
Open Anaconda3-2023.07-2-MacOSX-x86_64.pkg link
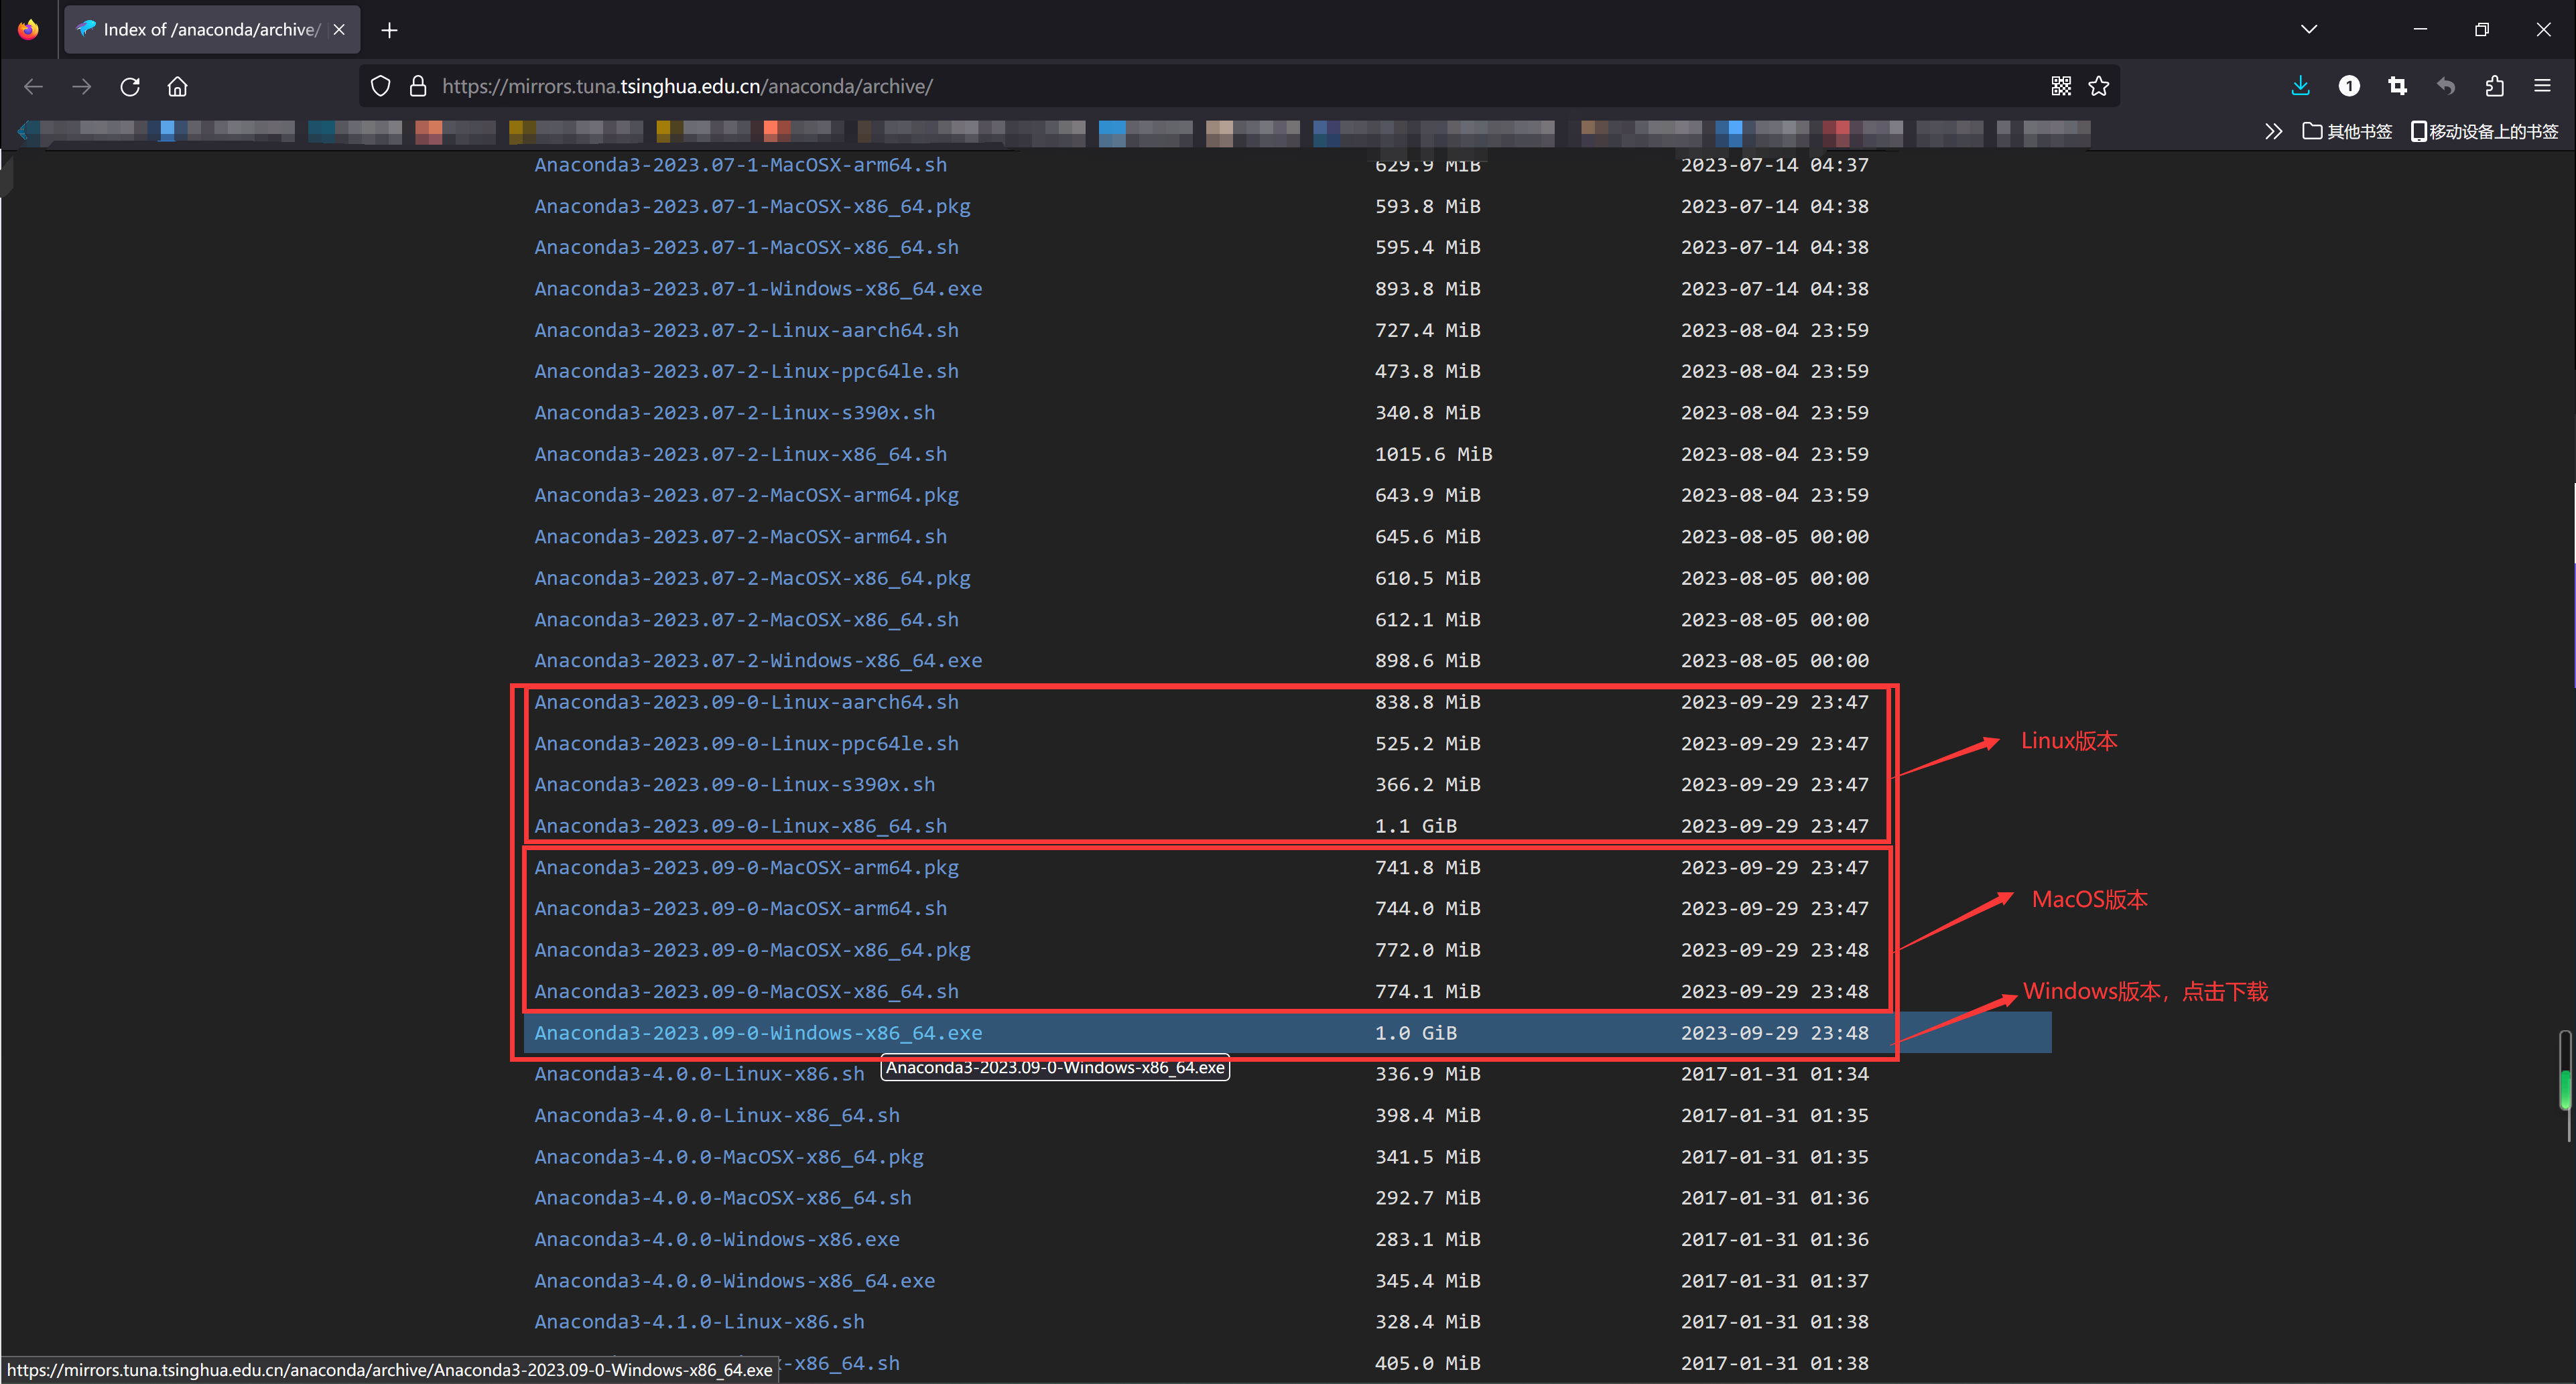(752, 578)
